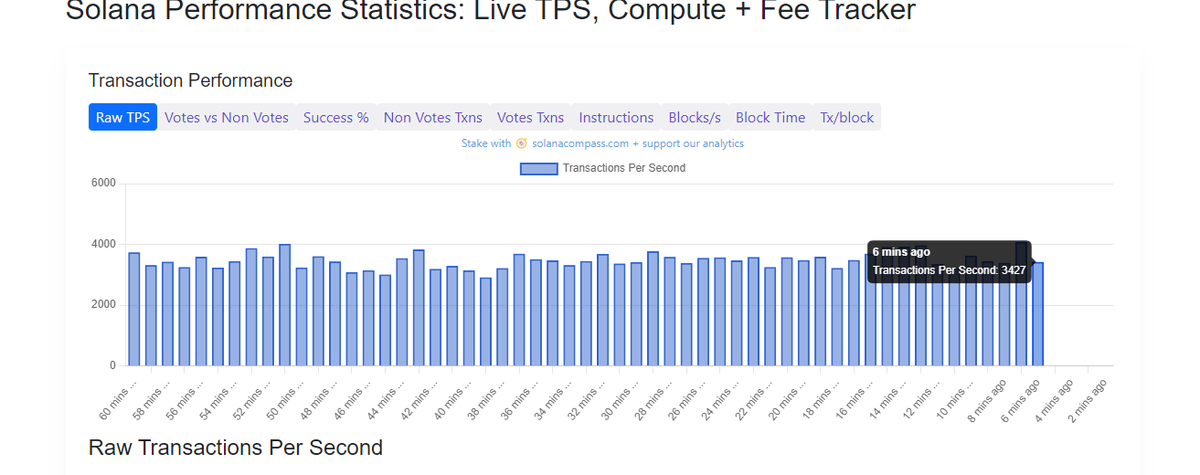Follow the Stake with solanacompass.com link
Image resolution: width=1200 pixels, height=475 pixels.
pos(602,144)
